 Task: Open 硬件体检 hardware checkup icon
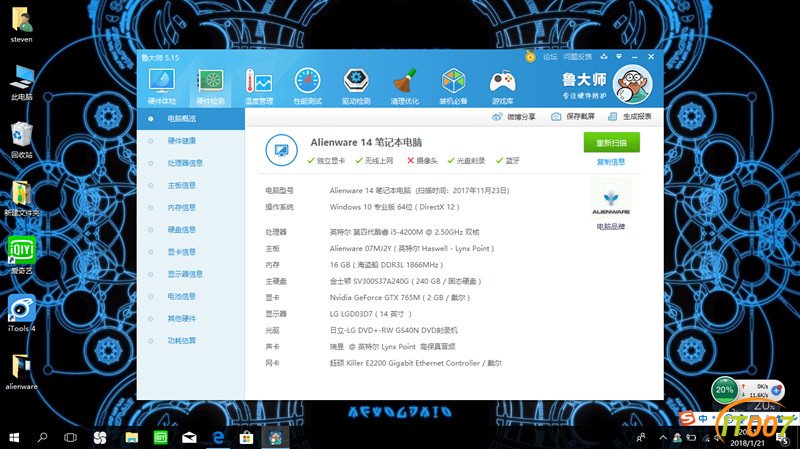(162, 86)
